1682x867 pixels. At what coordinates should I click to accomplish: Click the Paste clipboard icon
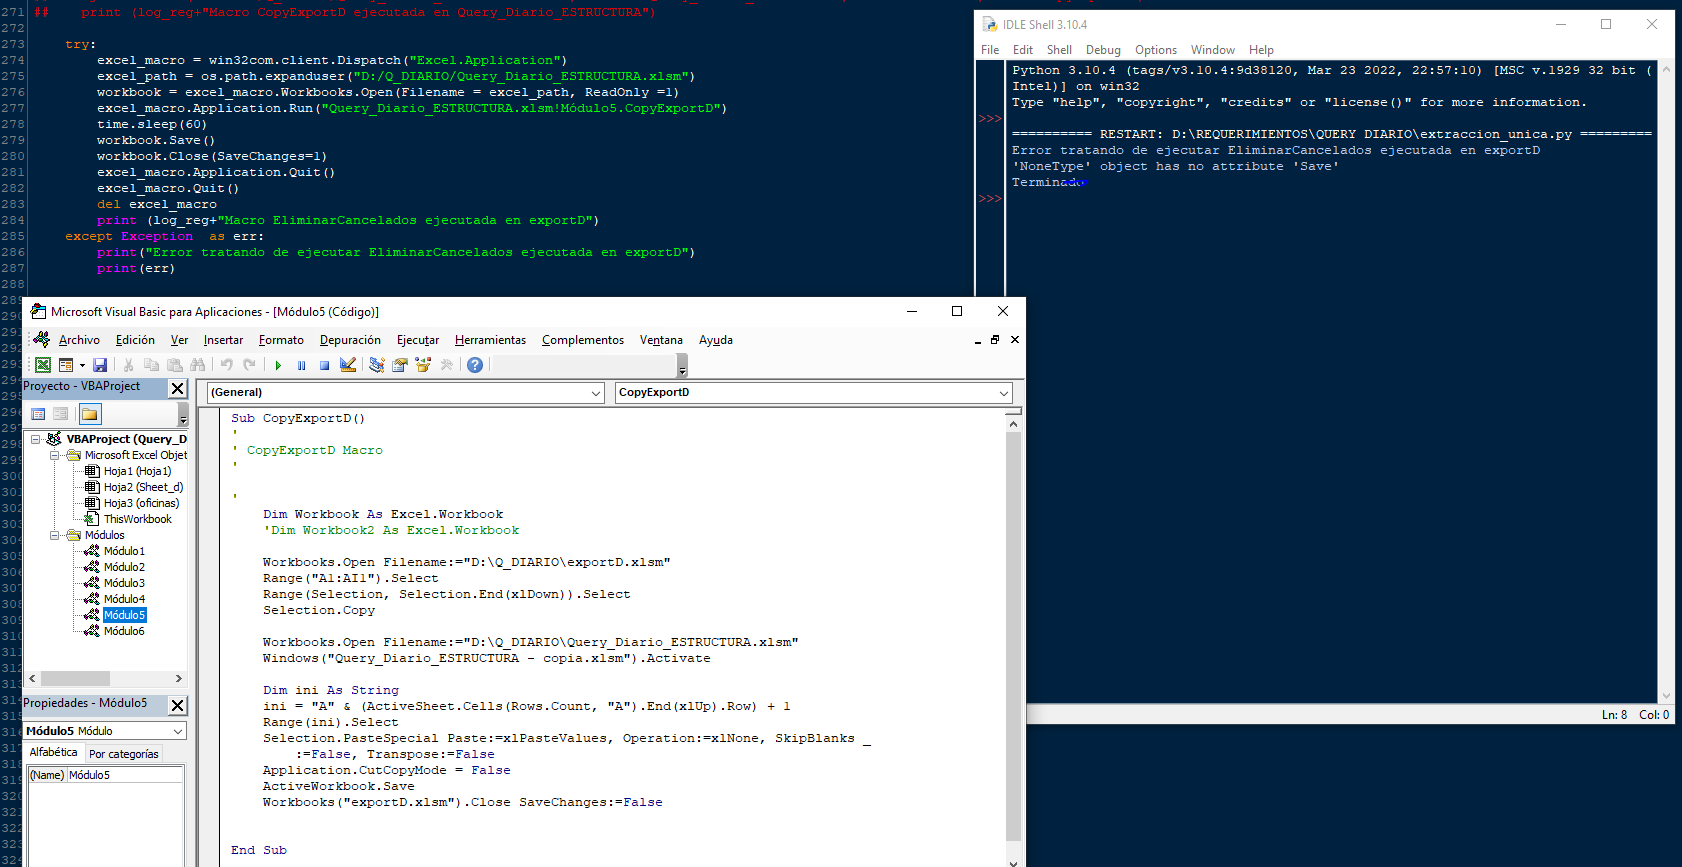coord(175,365)
